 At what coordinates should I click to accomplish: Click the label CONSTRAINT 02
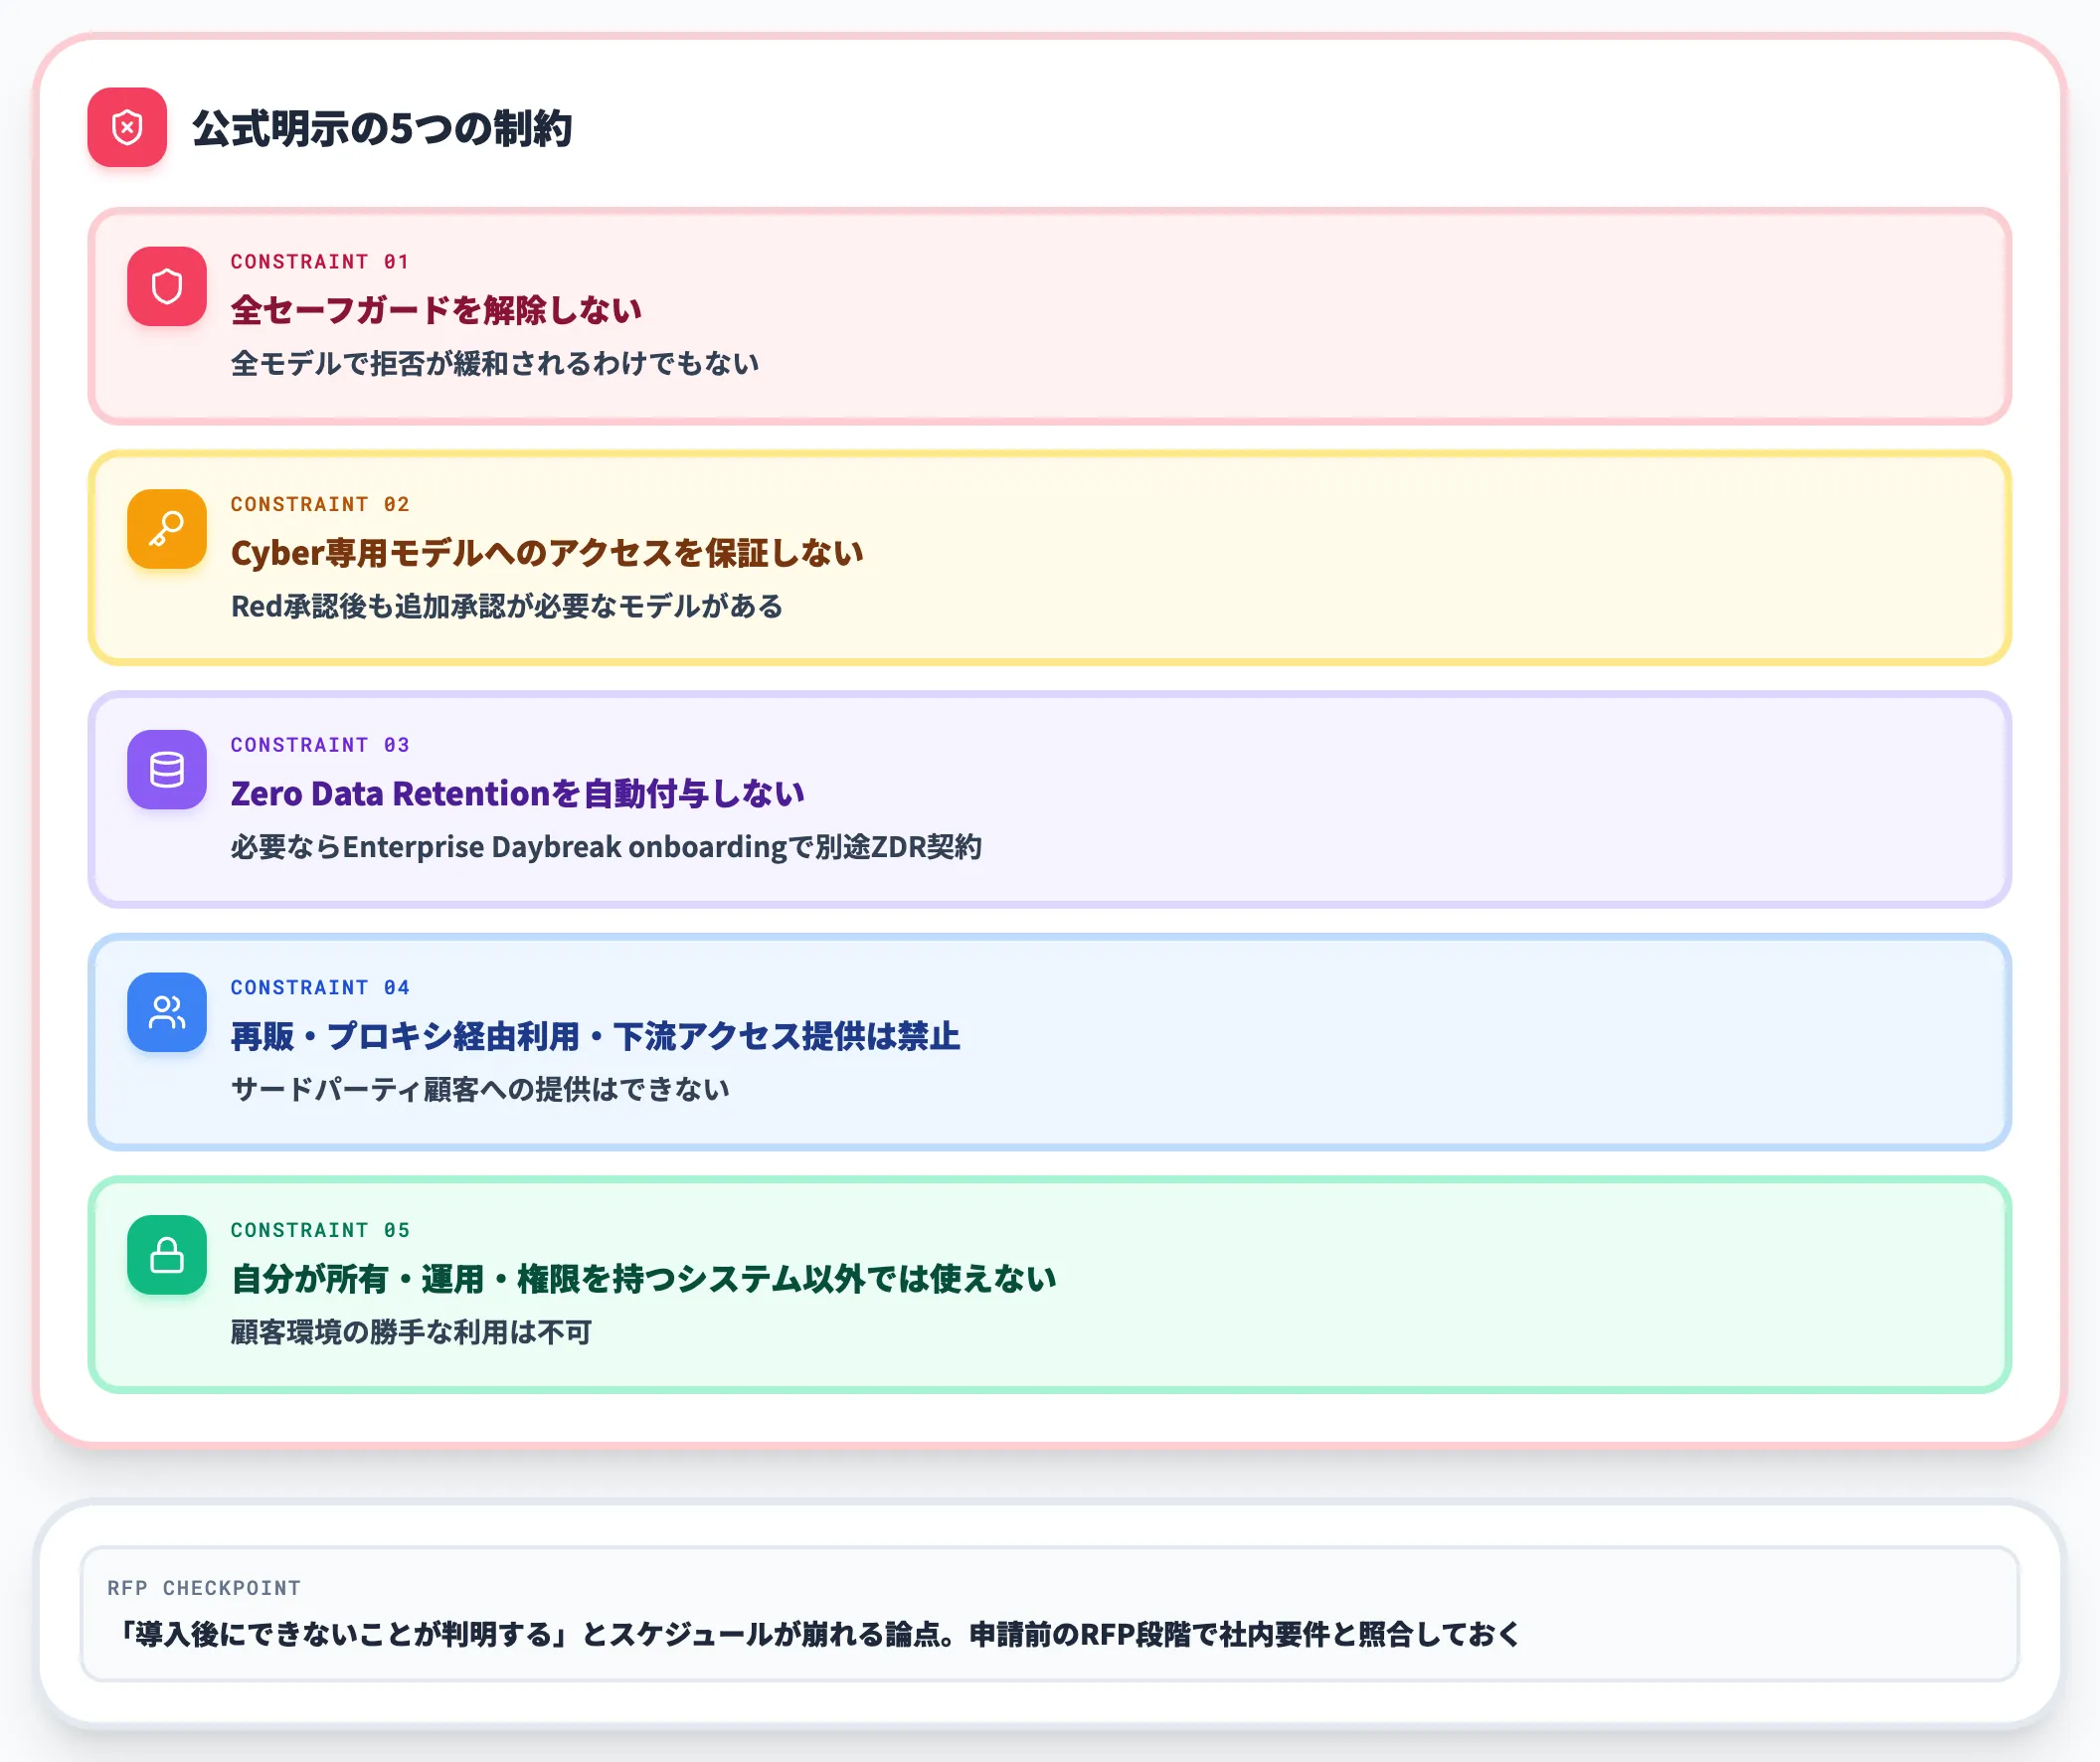tap(320, 505)
